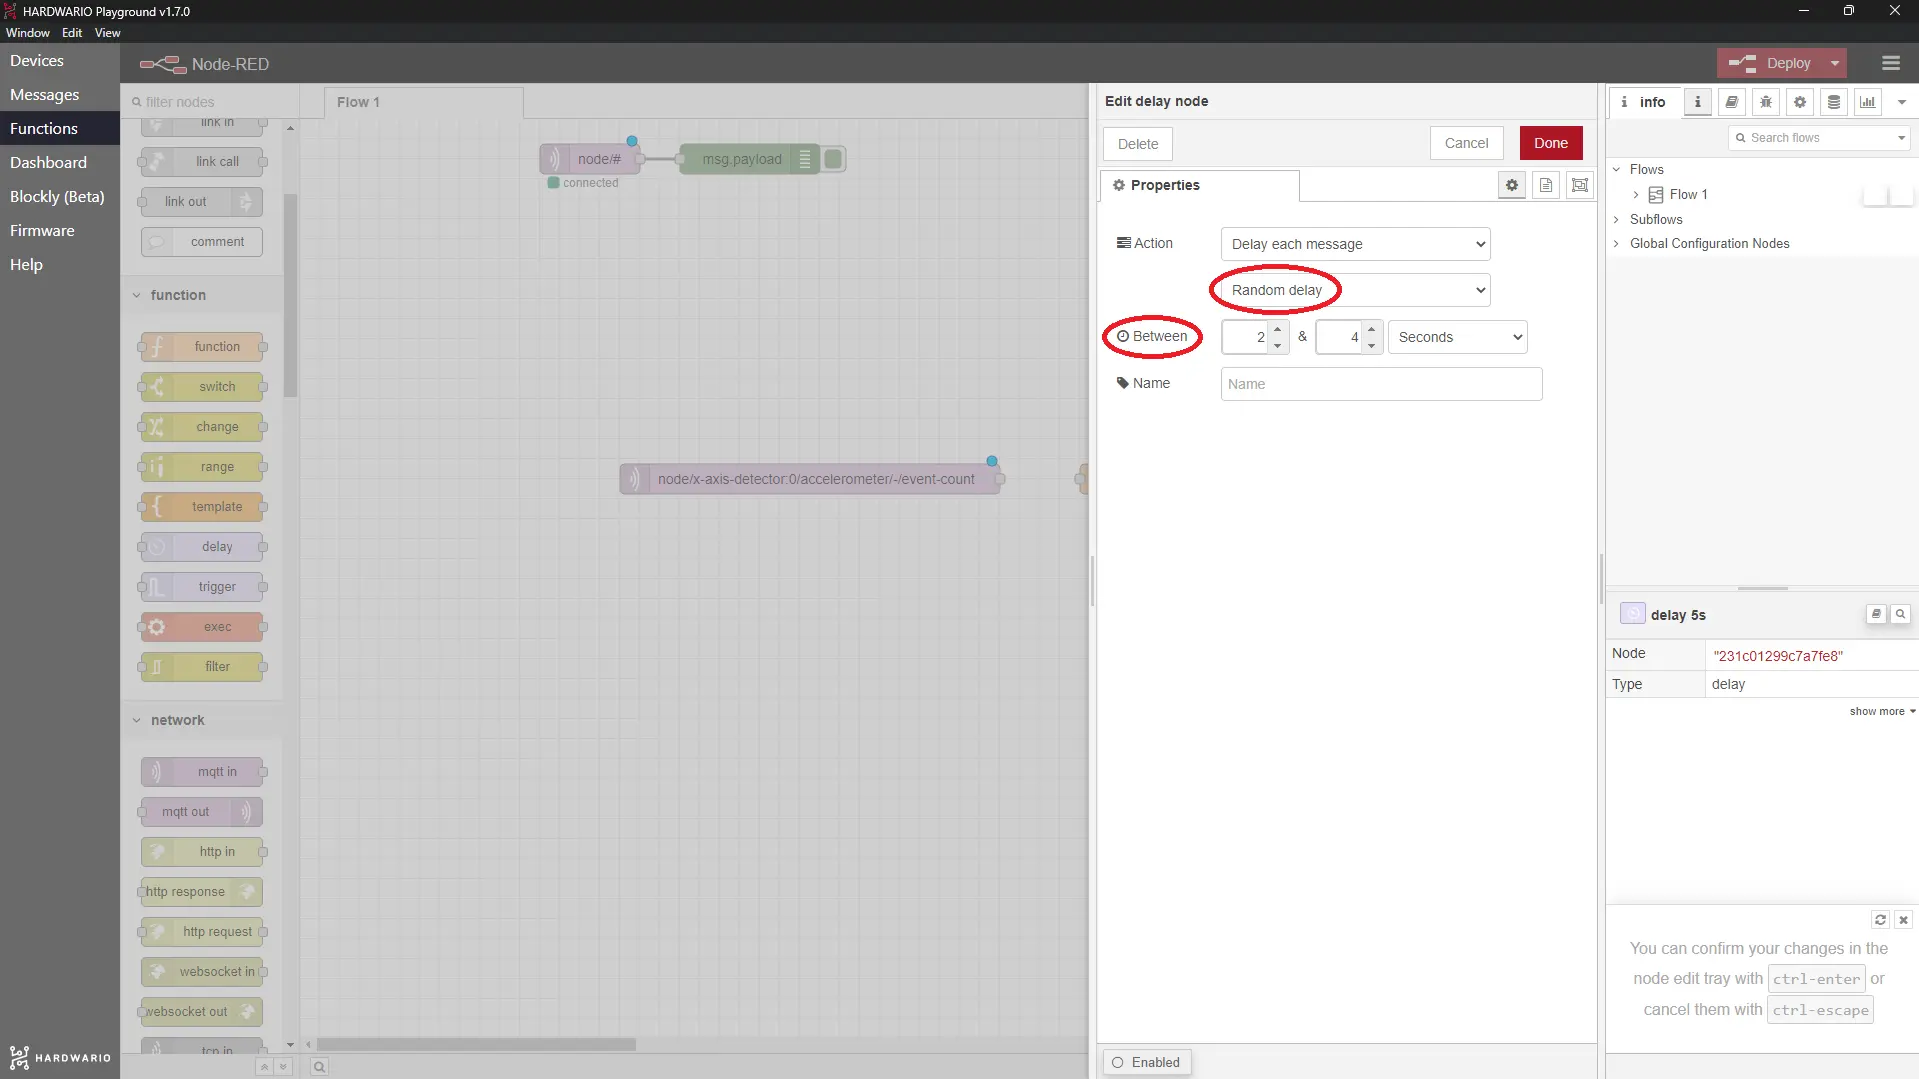Select the http request node in the palette

203,932
